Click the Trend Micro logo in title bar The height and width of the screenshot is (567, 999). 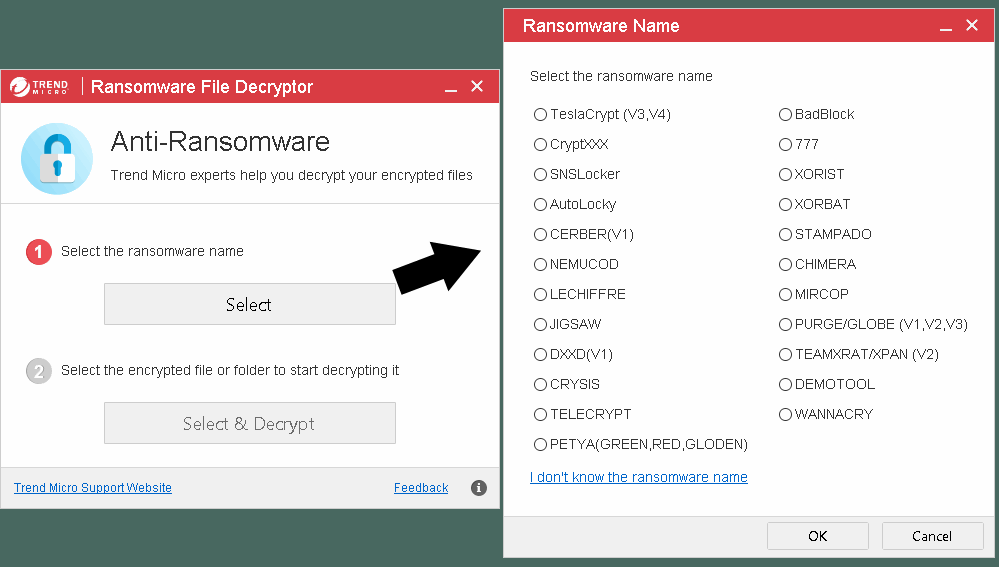click(x=39, y=87)
